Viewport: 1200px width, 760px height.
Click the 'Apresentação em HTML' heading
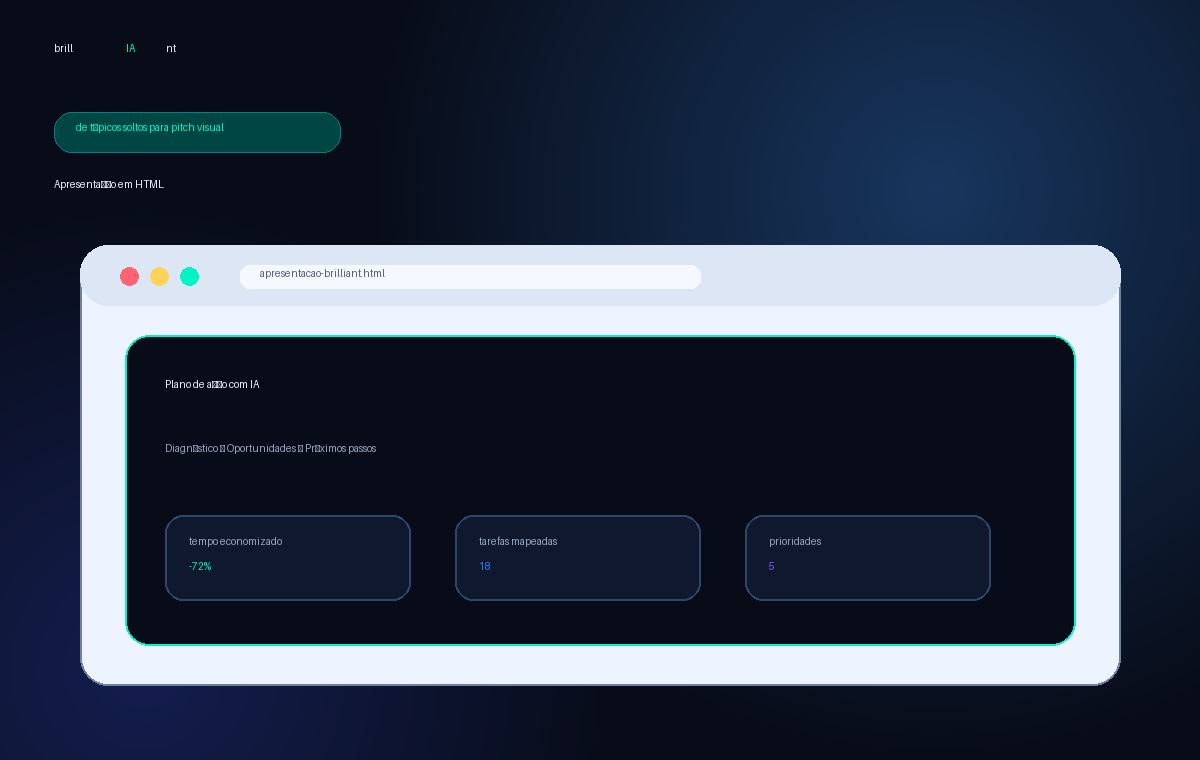coord(109,184)
